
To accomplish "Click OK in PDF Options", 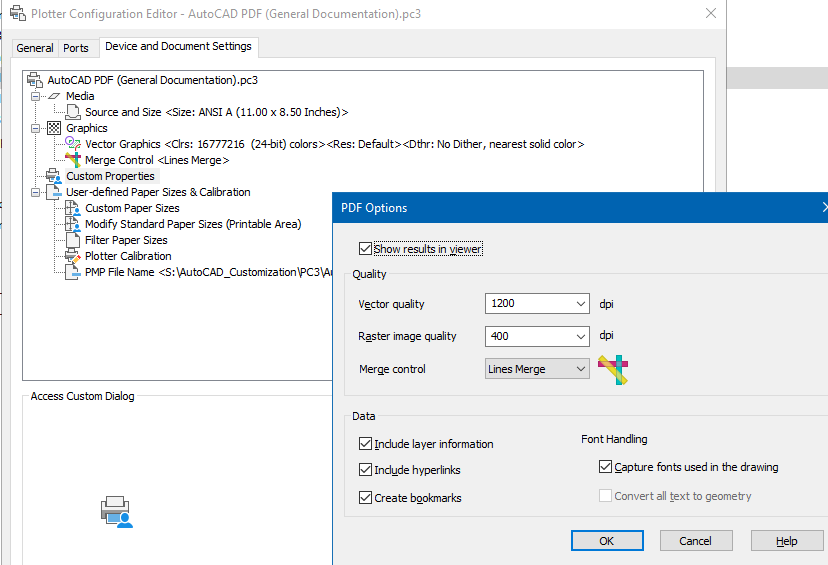I will pyautogui.click(x=607, y=541).
